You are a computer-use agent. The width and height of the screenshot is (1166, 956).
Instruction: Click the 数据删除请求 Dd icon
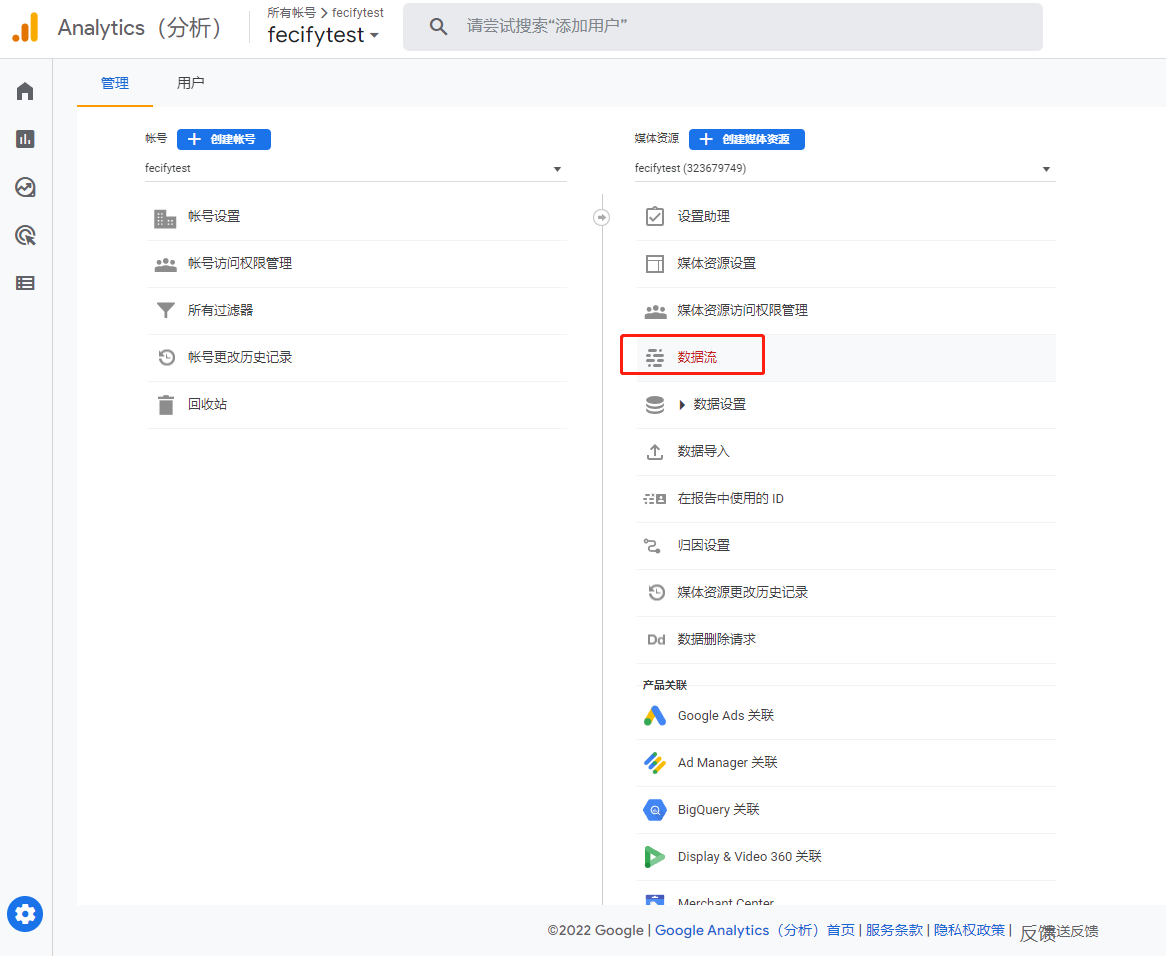[x=656, y=639]
